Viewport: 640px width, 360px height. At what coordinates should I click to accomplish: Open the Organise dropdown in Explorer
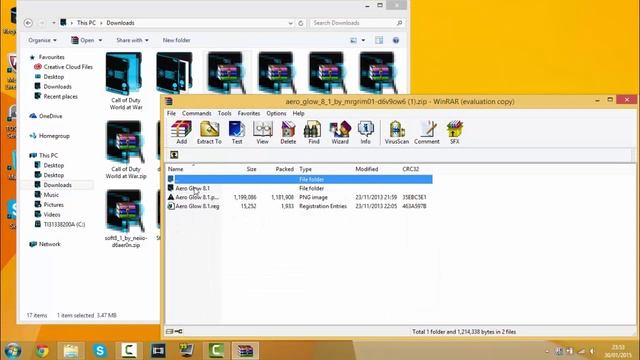(x=42, y=40)
